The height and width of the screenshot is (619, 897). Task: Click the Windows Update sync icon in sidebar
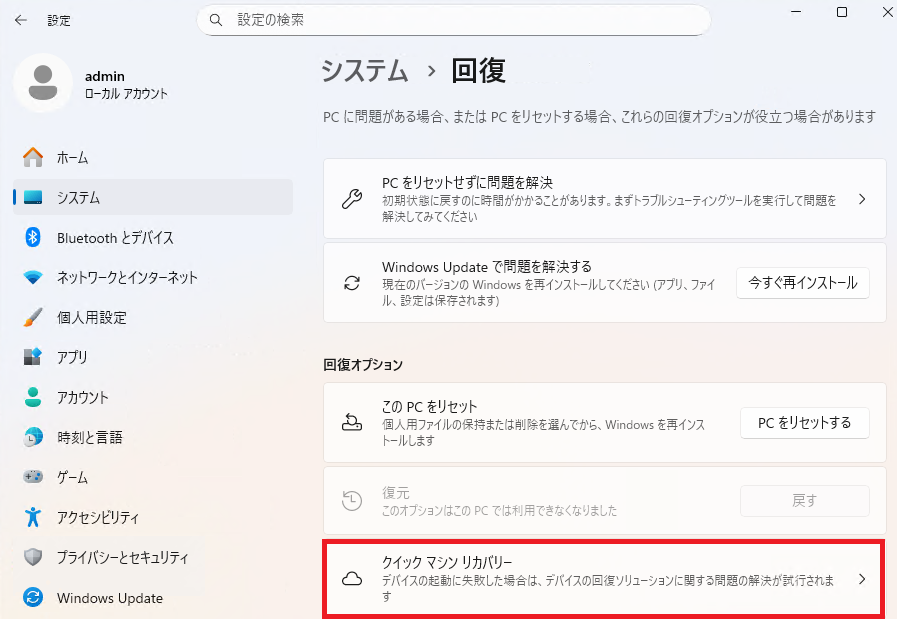(x=33, y=598)
